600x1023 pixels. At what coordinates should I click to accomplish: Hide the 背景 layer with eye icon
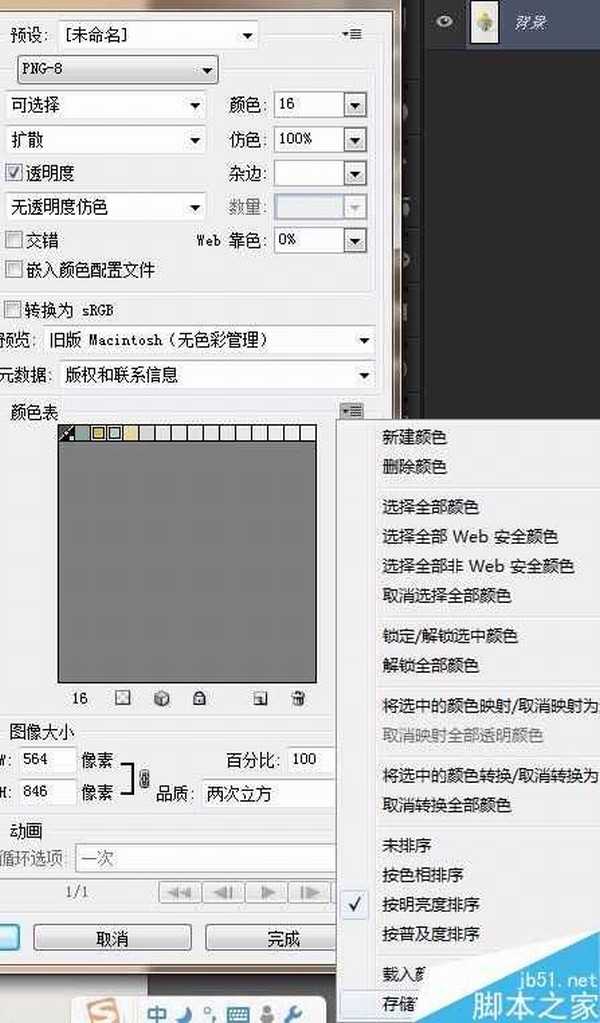point(446,23)
